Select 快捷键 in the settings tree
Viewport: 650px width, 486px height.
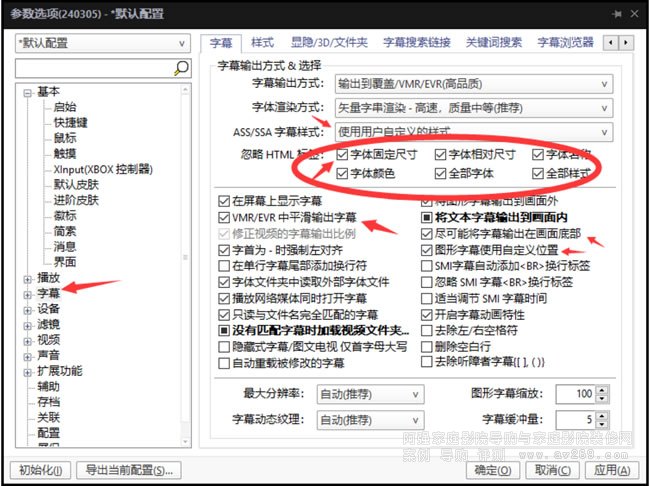(x=70, y=122)
